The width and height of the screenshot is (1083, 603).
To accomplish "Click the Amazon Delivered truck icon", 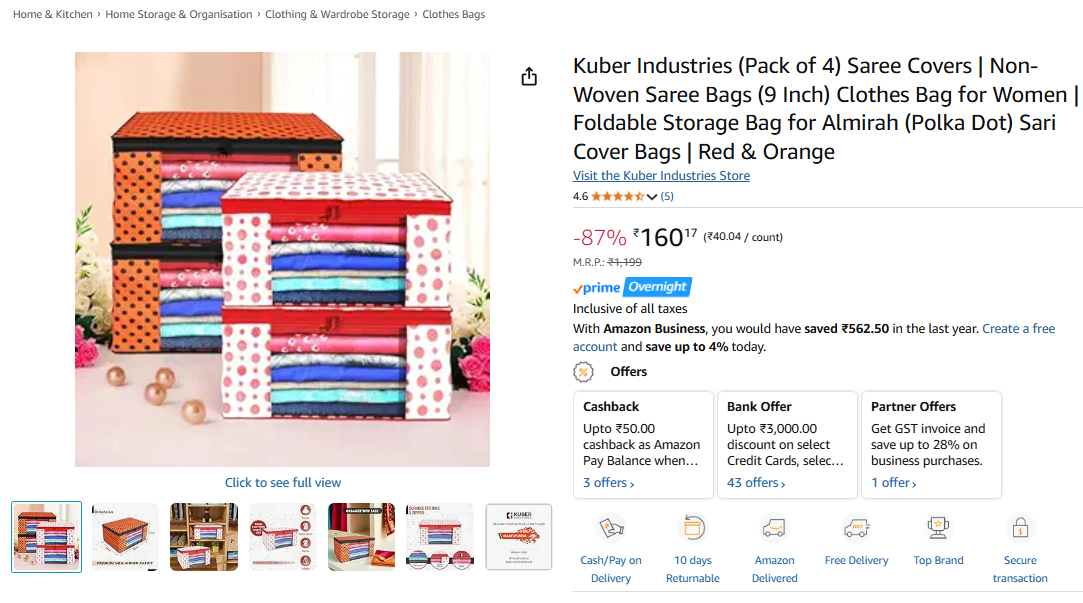I will click(x=774, y=528).
